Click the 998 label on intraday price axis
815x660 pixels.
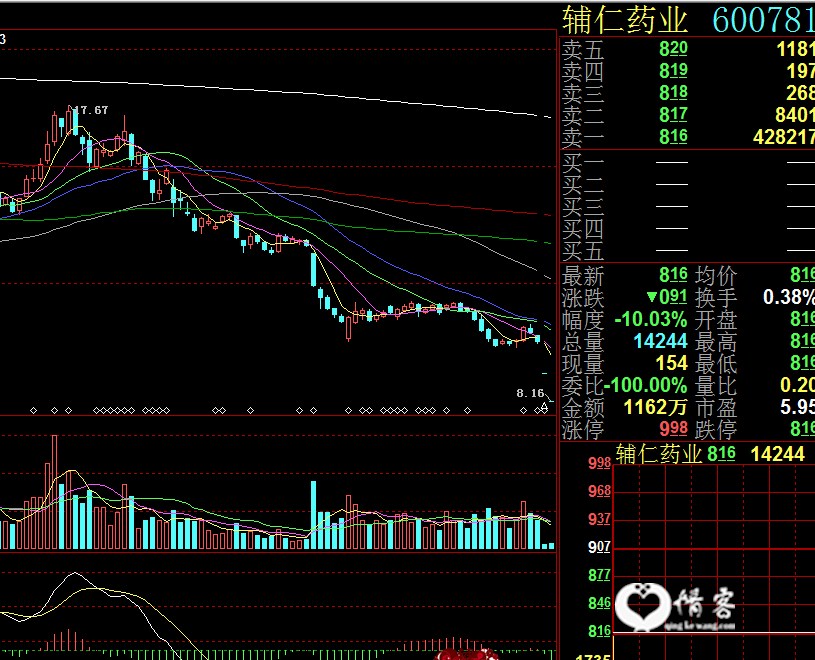point(599,463)
